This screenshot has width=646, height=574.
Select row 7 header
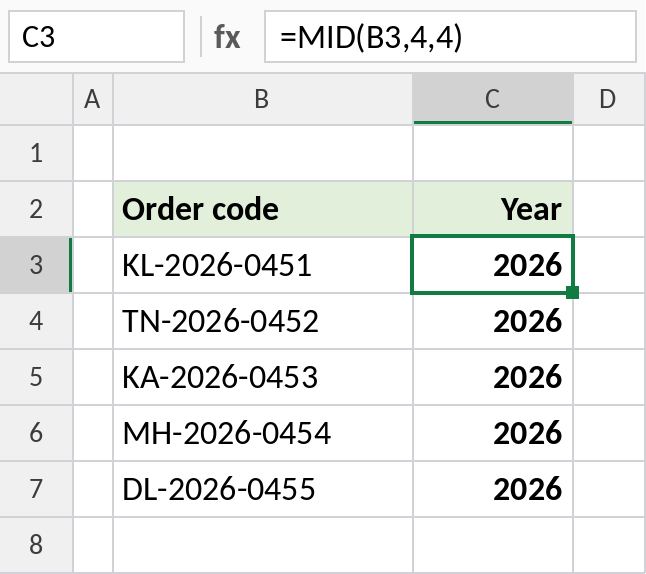pos(36,489)
